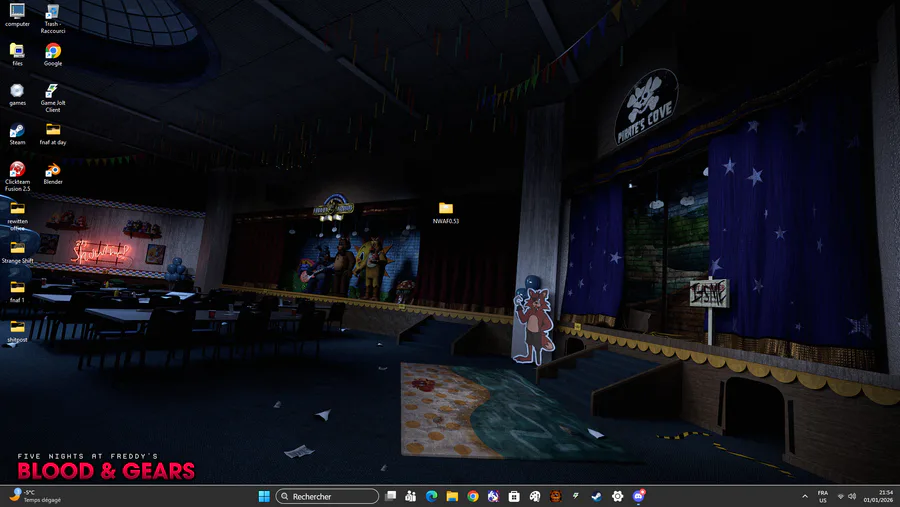Viewport: 900px width, 507px height.
Task: Select the fnaf 1 folder
Action: pyautogui.click(x=17, y=292)
